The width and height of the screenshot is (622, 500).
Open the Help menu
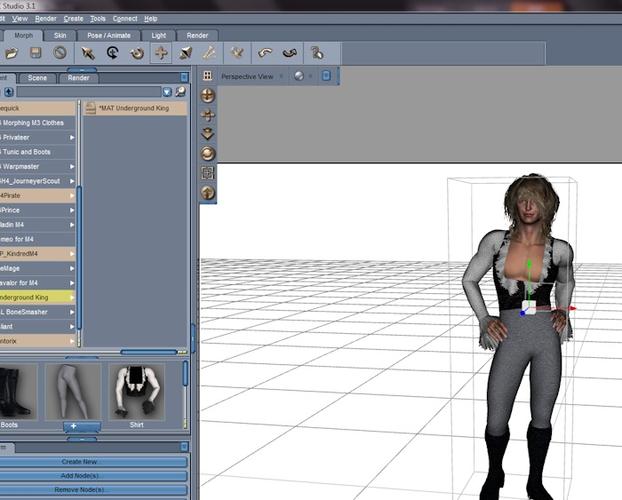[x=151, y=19]
